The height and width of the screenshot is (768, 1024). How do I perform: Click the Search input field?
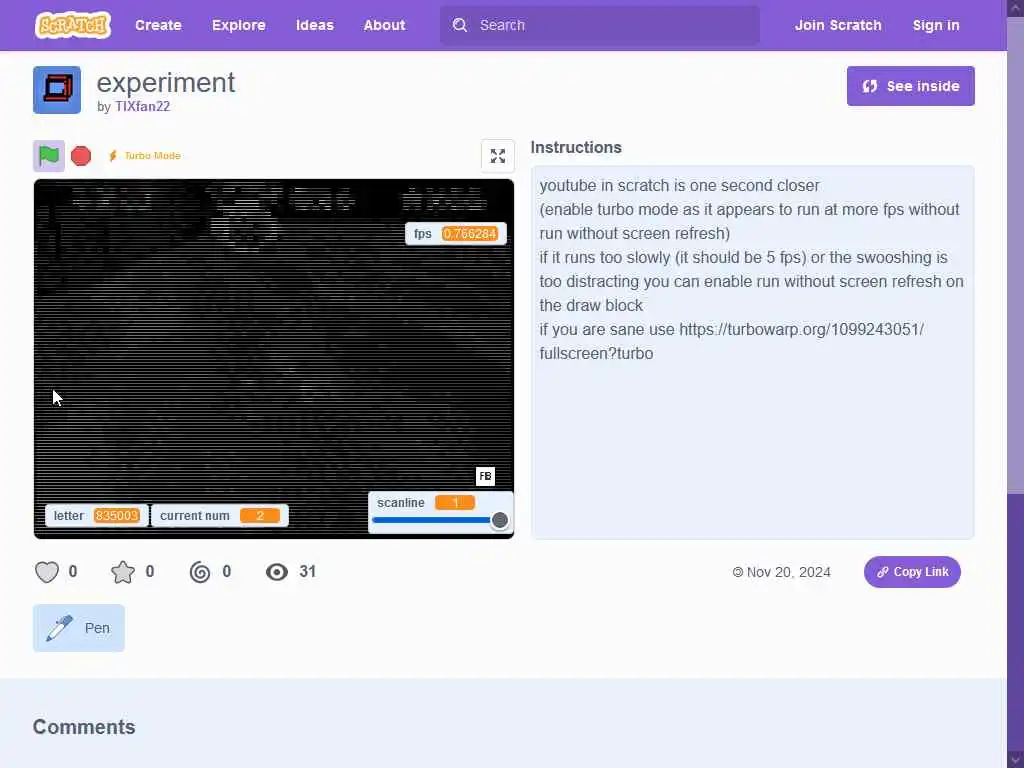pyautogui.click(x=600, y=25)
